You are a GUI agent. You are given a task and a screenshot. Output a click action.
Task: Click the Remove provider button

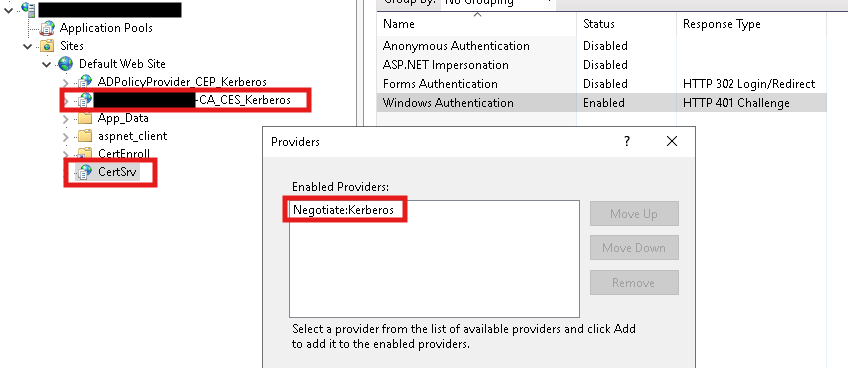pos(634,282)
